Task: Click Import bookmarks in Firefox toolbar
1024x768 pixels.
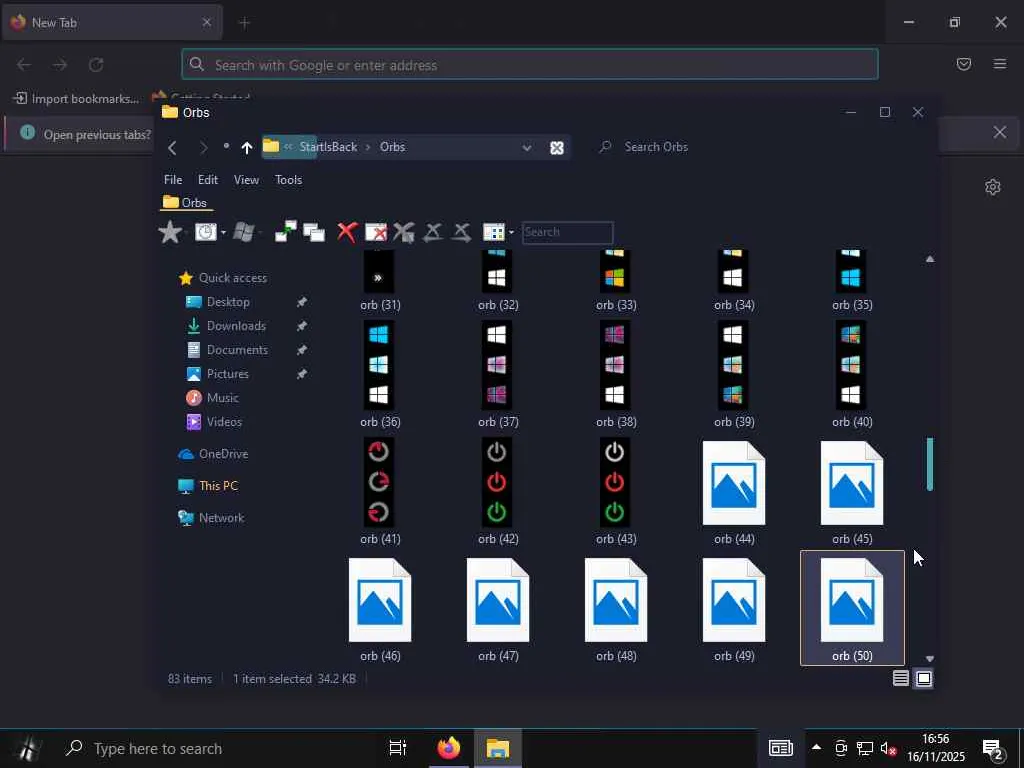Action: point(76,99)
